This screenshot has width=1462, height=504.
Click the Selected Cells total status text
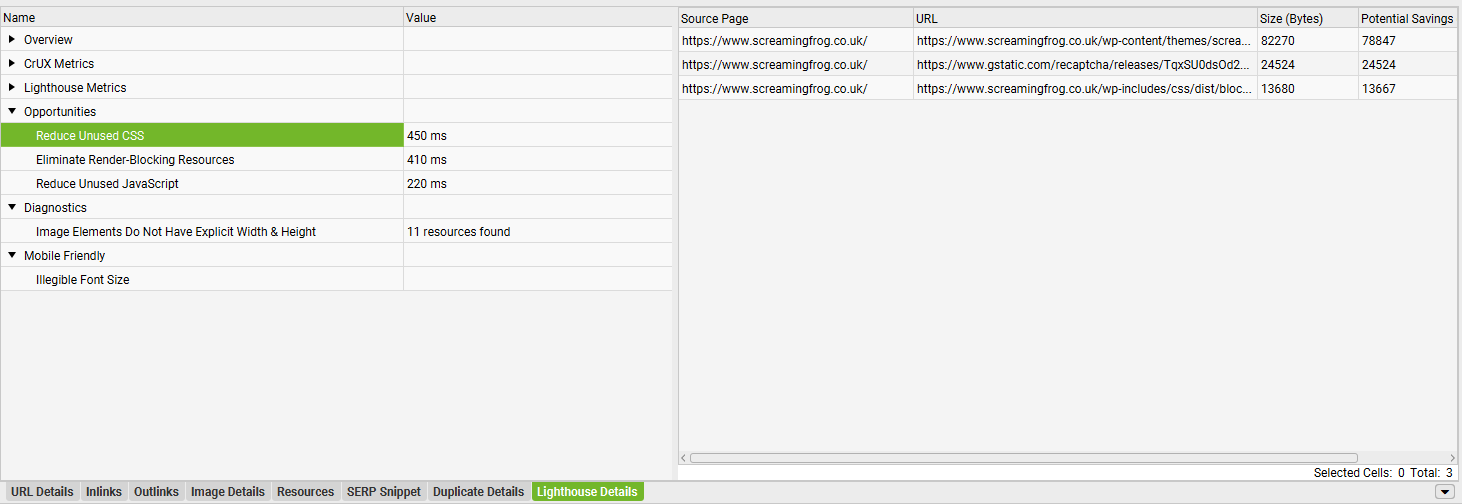tap(1383, 473)
